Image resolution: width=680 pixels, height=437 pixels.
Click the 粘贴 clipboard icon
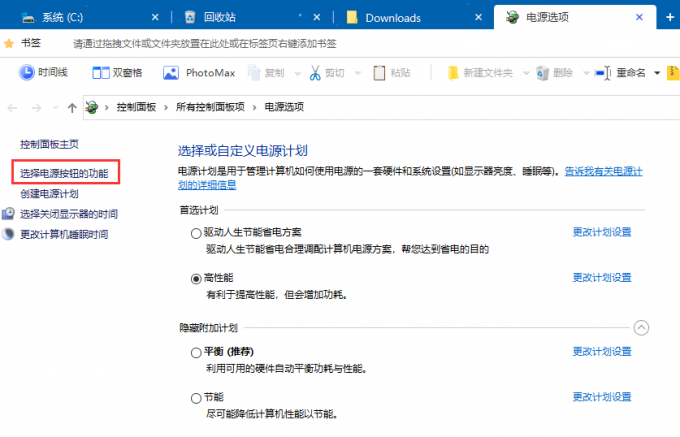coord(379,73)
